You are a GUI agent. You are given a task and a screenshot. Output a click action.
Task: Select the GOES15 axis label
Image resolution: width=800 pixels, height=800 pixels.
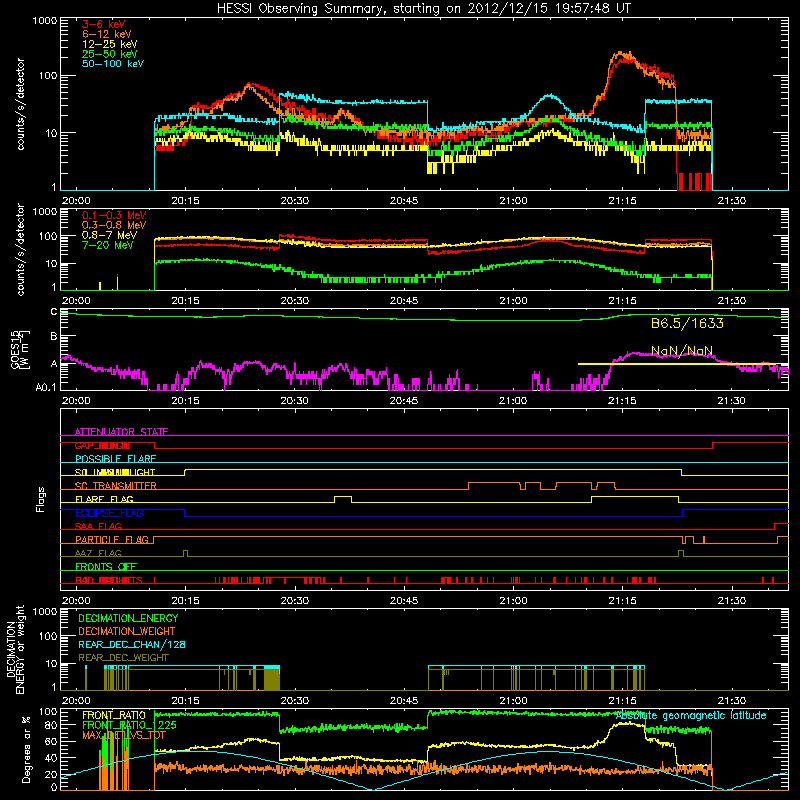point(20,349)
